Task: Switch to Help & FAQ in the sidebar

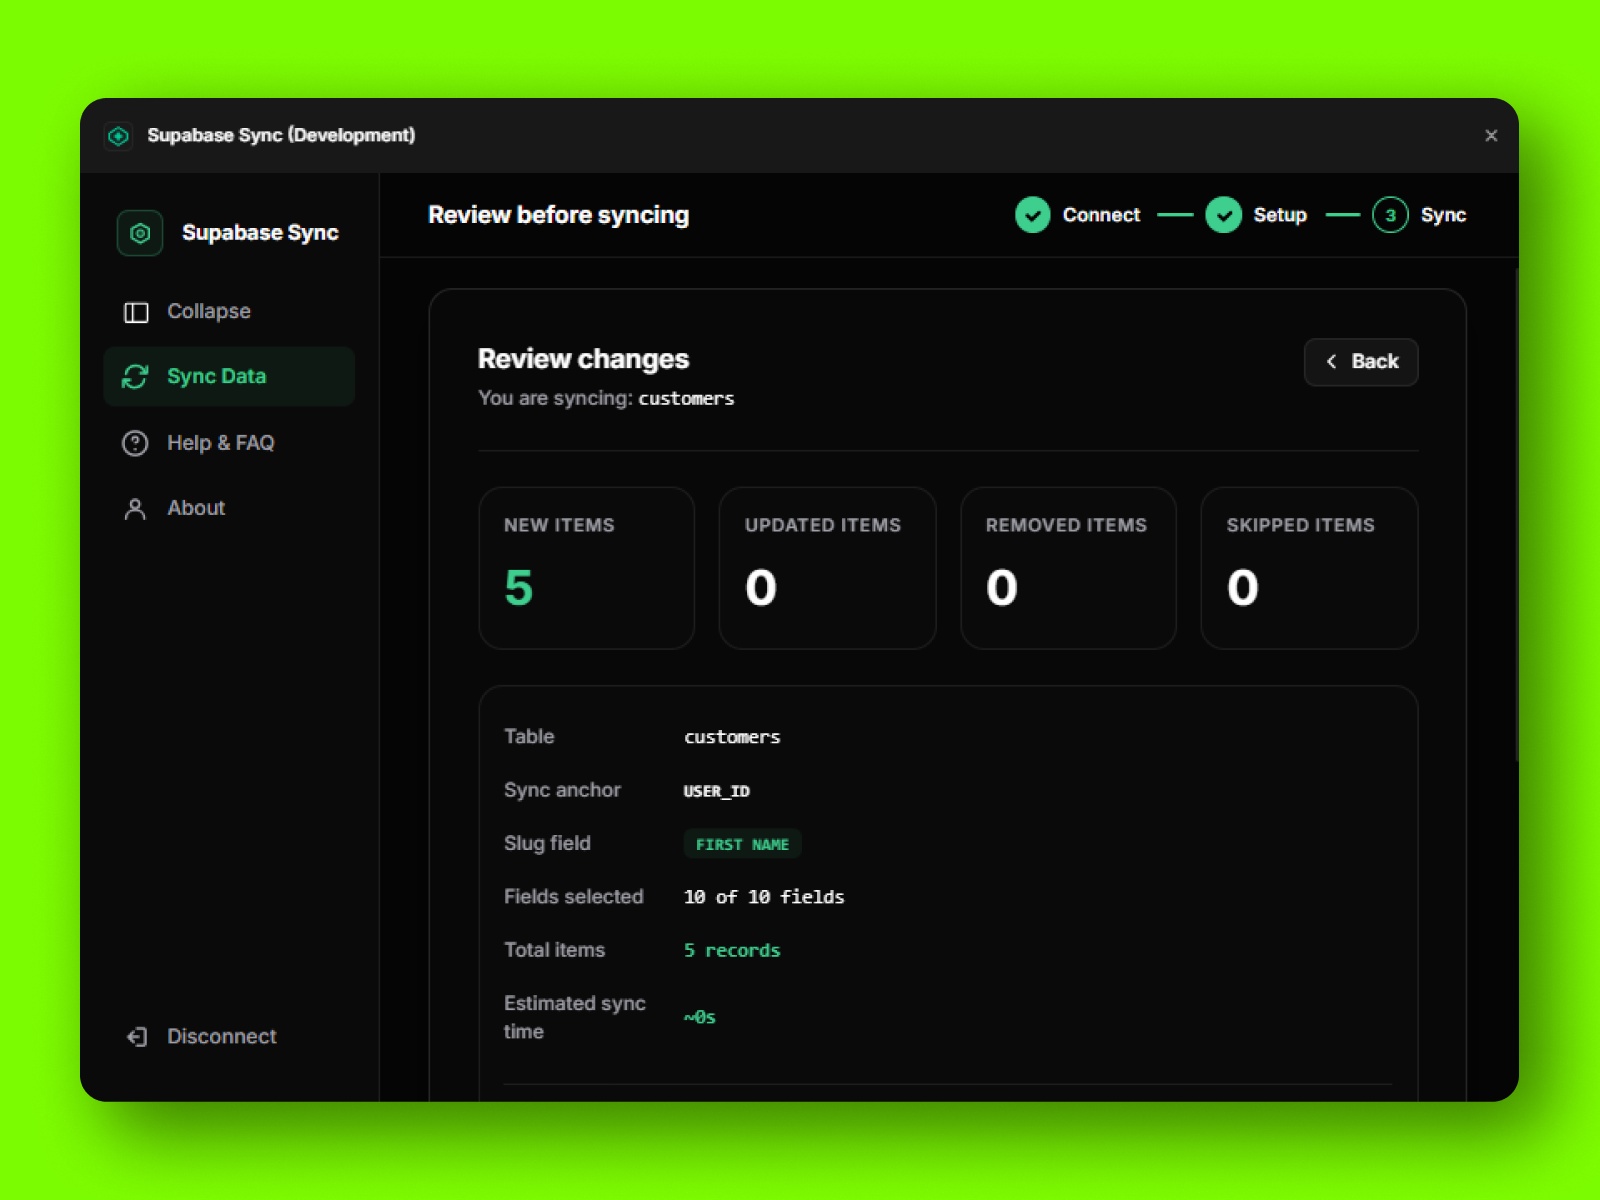Action: coord(221,443)
